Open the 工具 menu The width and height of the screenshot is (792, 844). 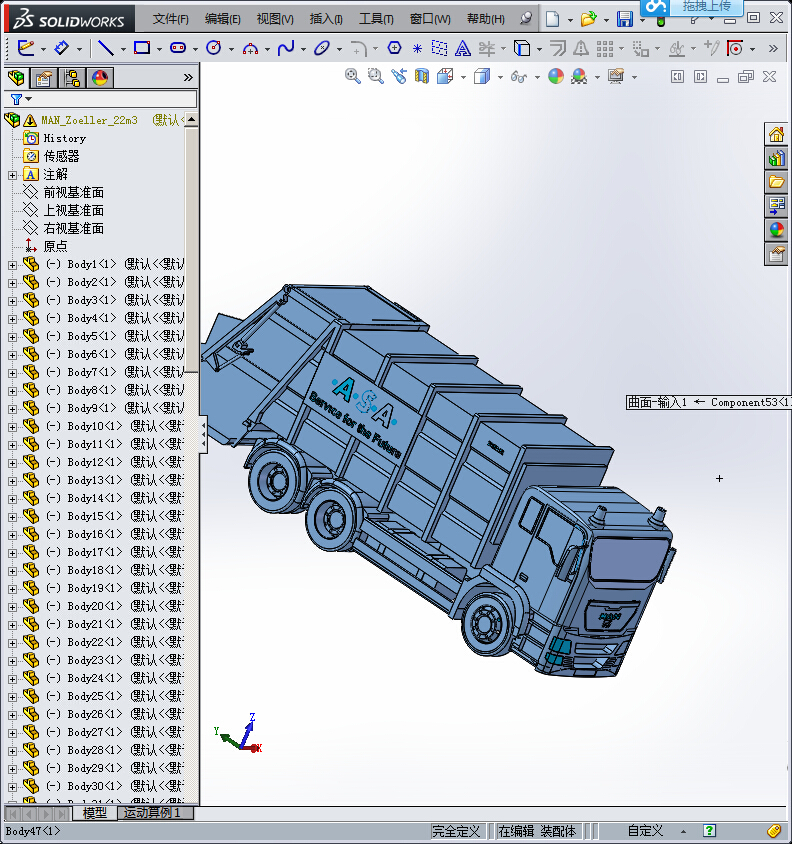click(376, 19)
